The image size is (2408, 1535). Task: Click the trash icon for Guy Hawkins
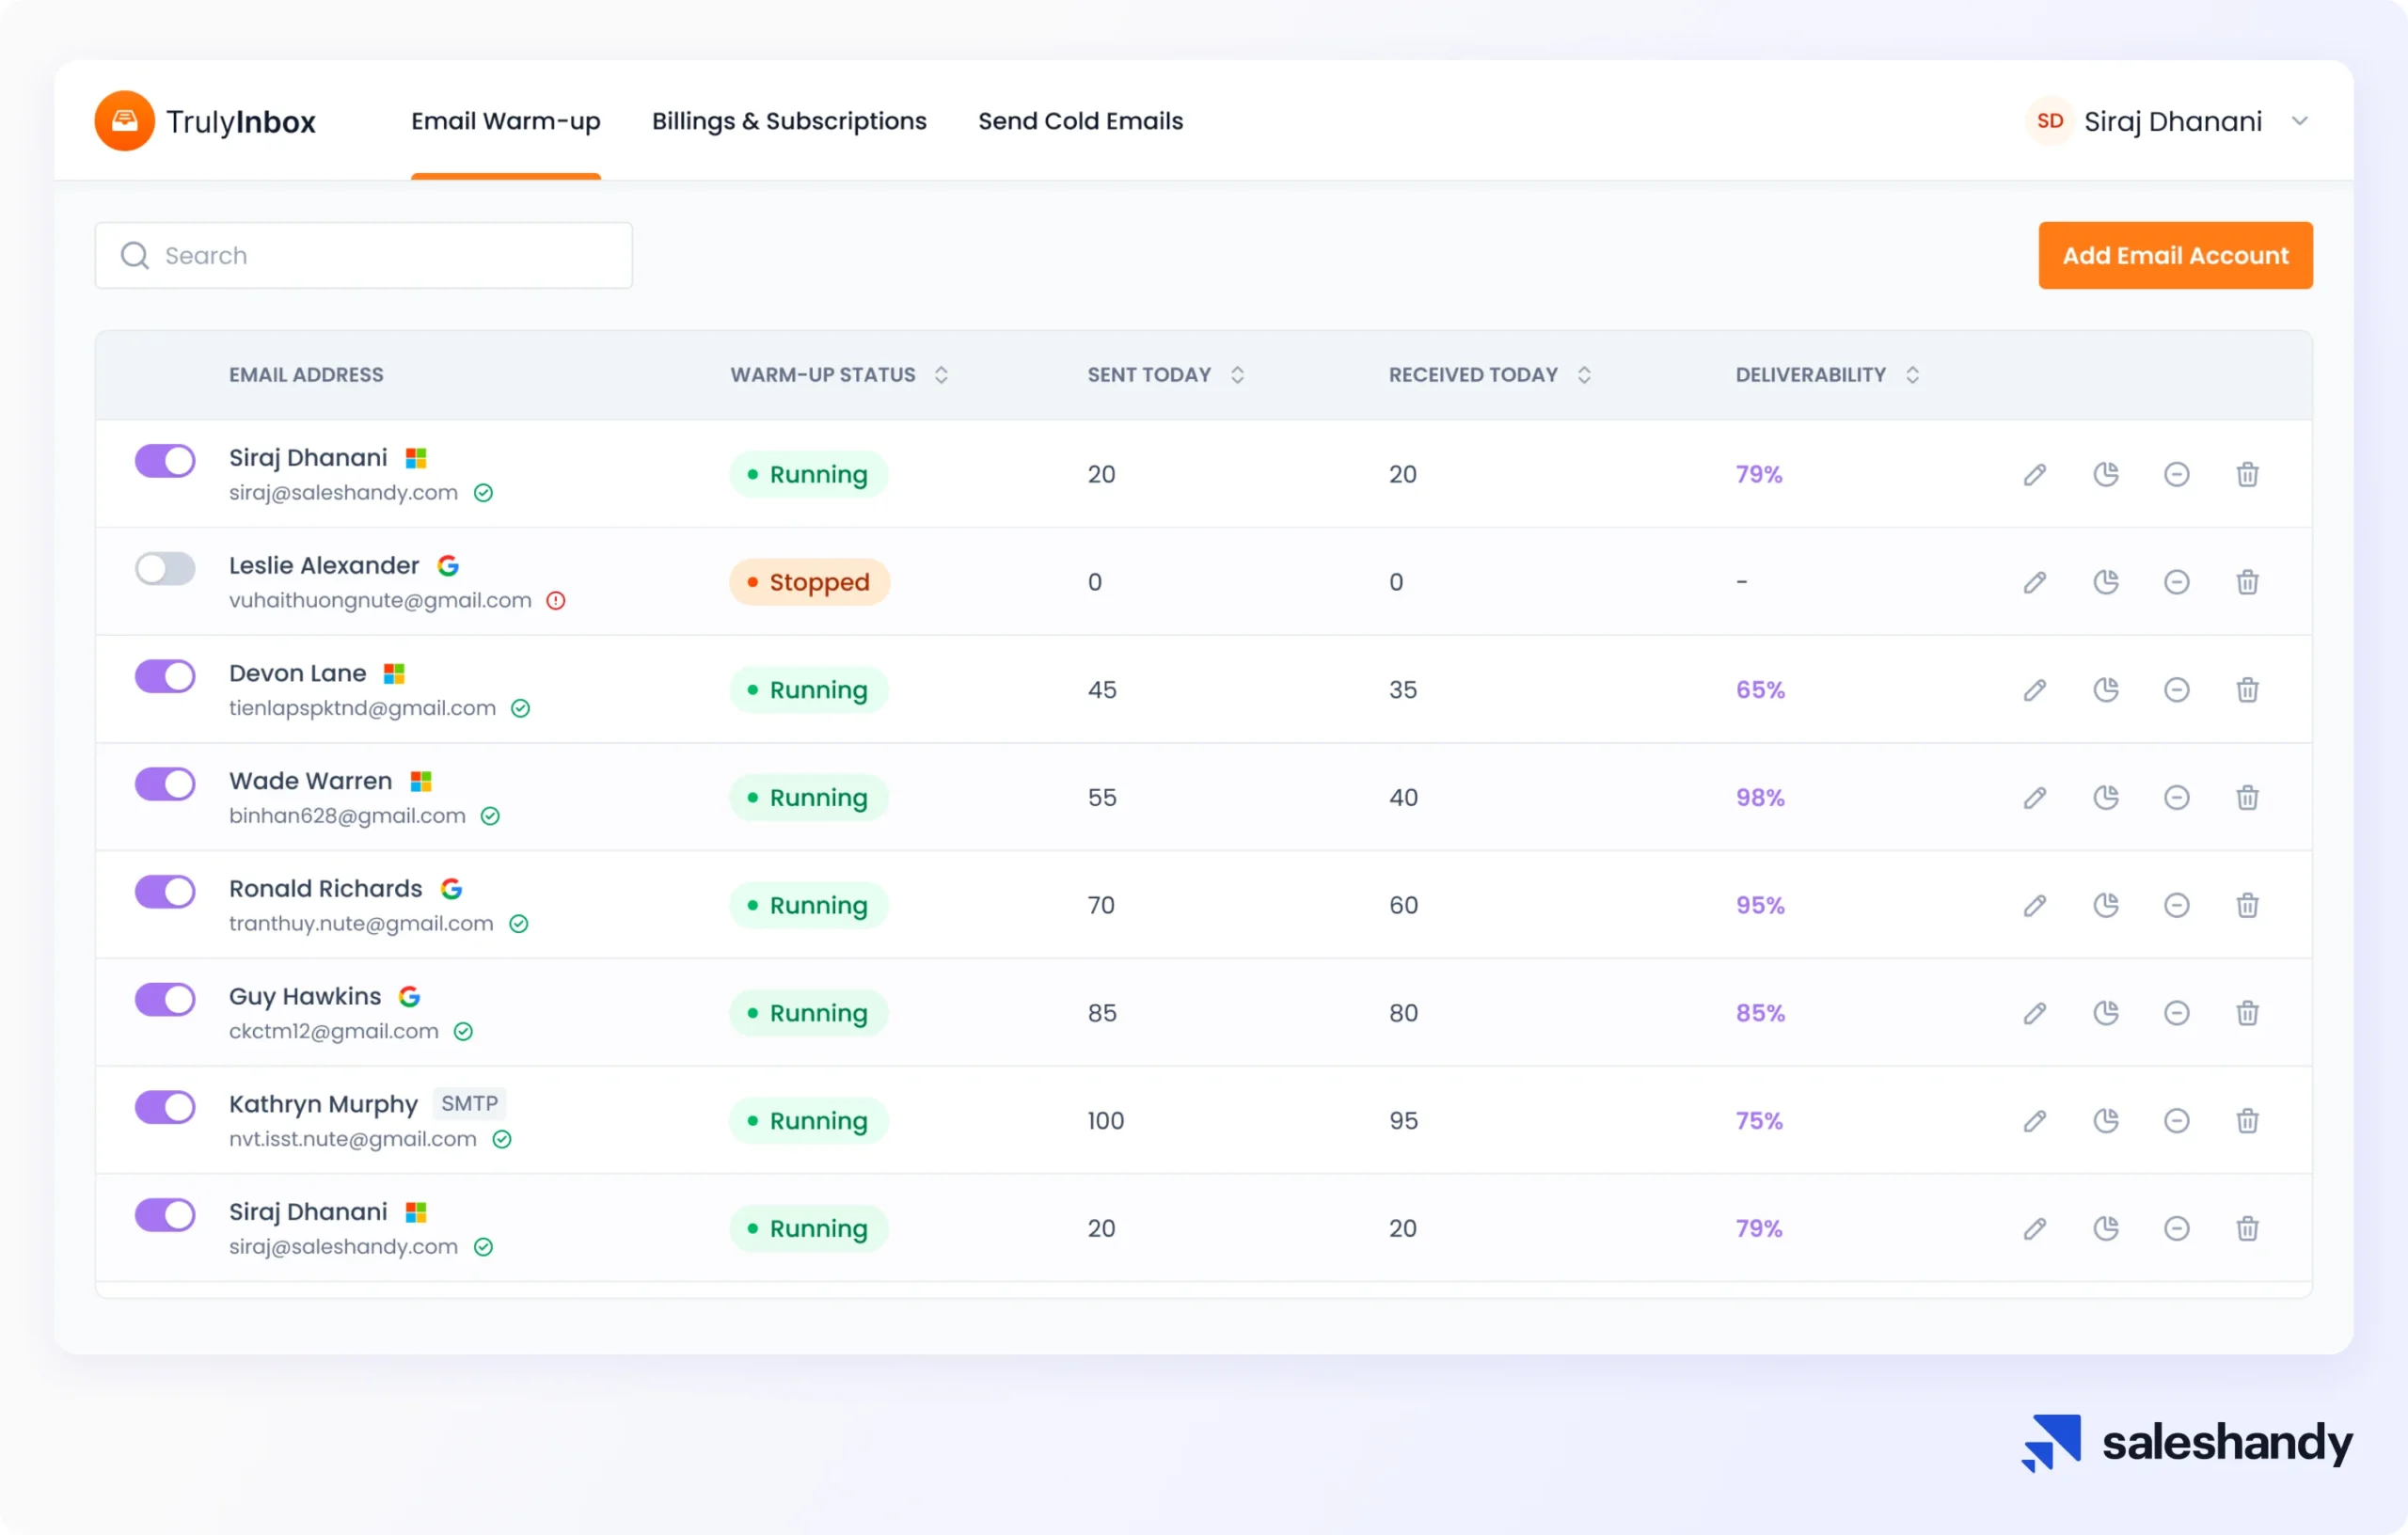(2247, 1013)
